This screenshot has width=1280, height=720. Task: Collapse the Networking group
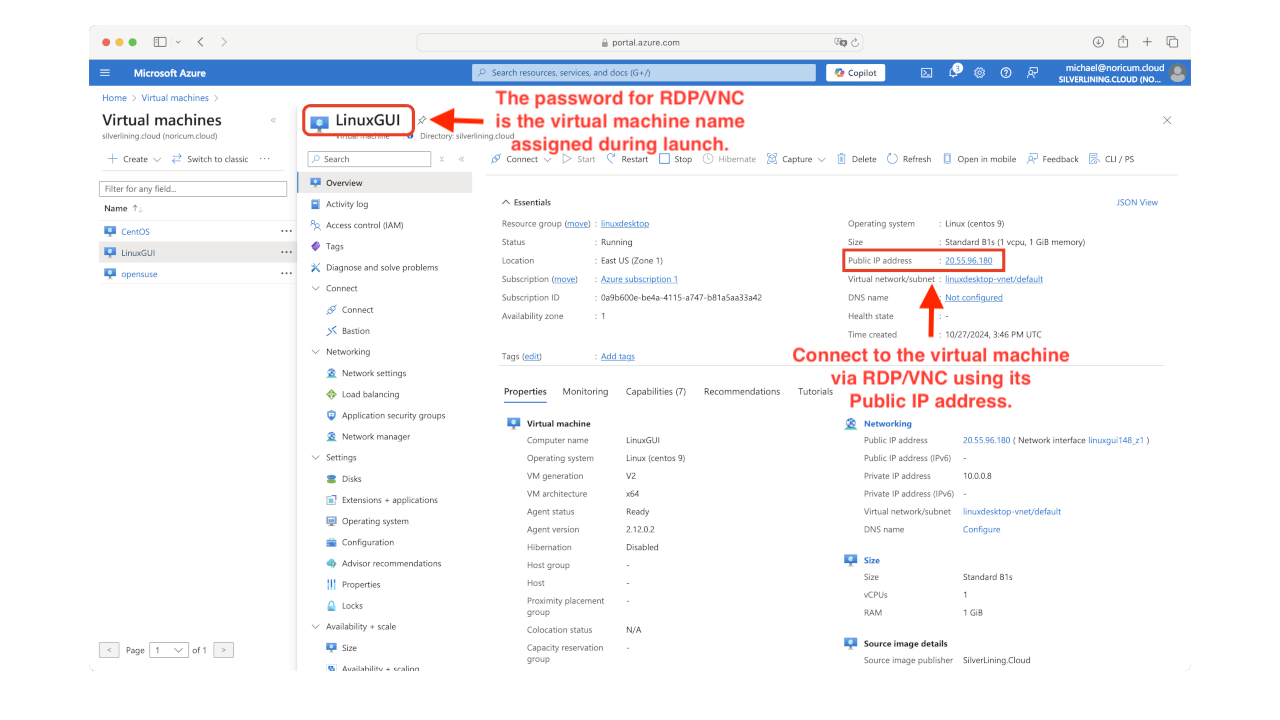(x=316, y=352)
